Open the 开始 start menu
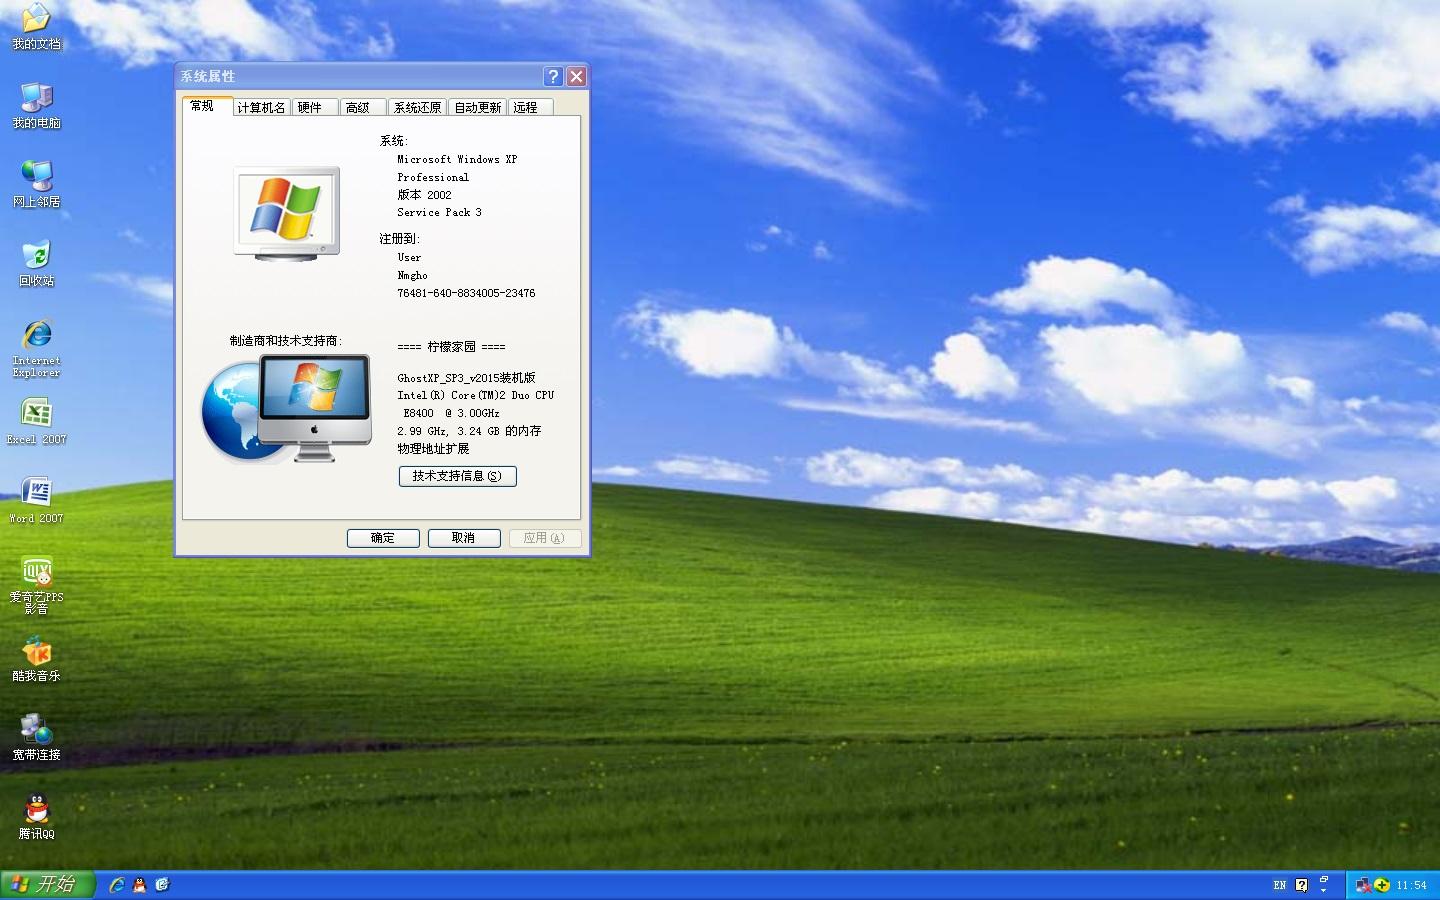The height and width of the screenshot is (900, 1440). pyautogui.click(x=47, y=885)
